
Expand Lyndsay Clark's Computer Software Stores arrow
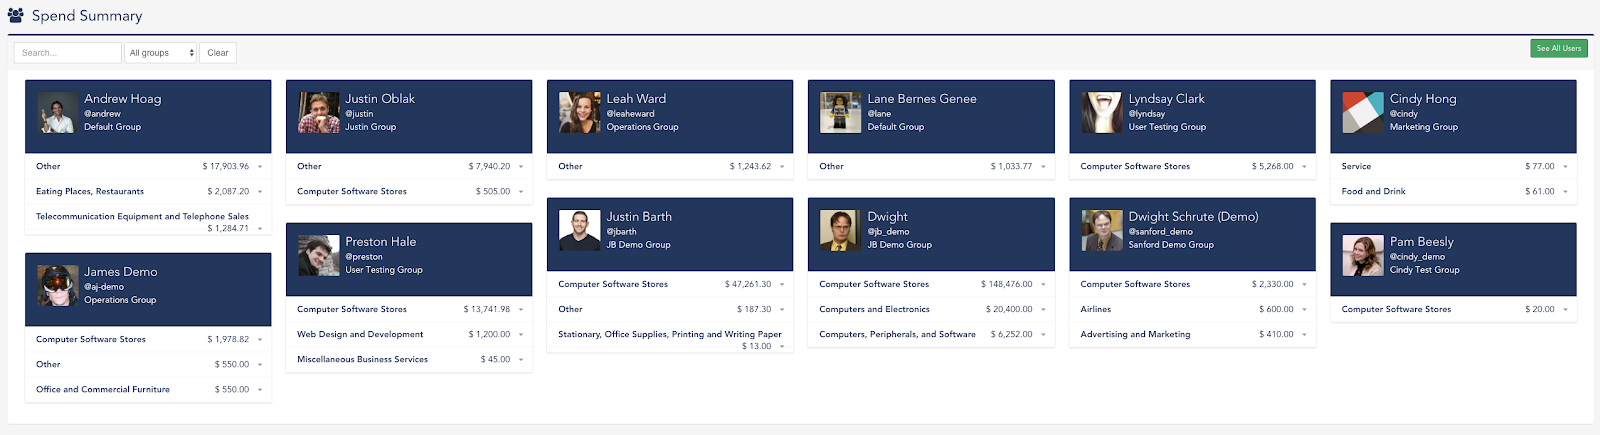[1304, 167]
